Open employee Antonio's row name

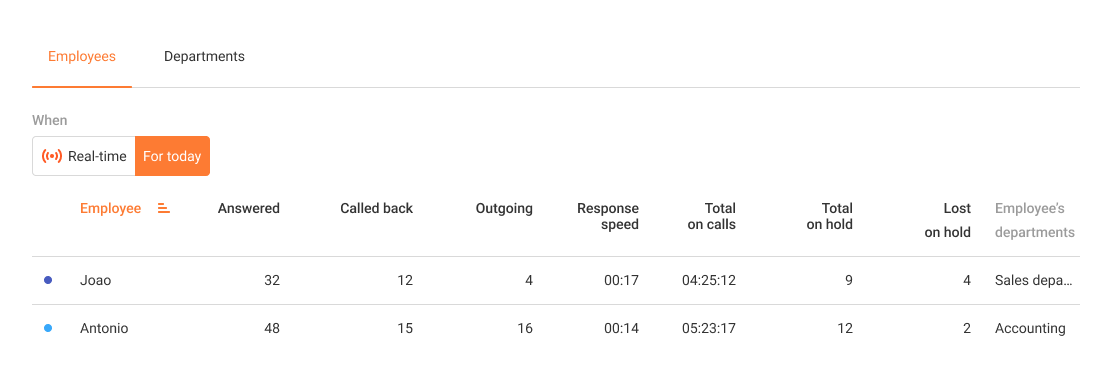104,329
